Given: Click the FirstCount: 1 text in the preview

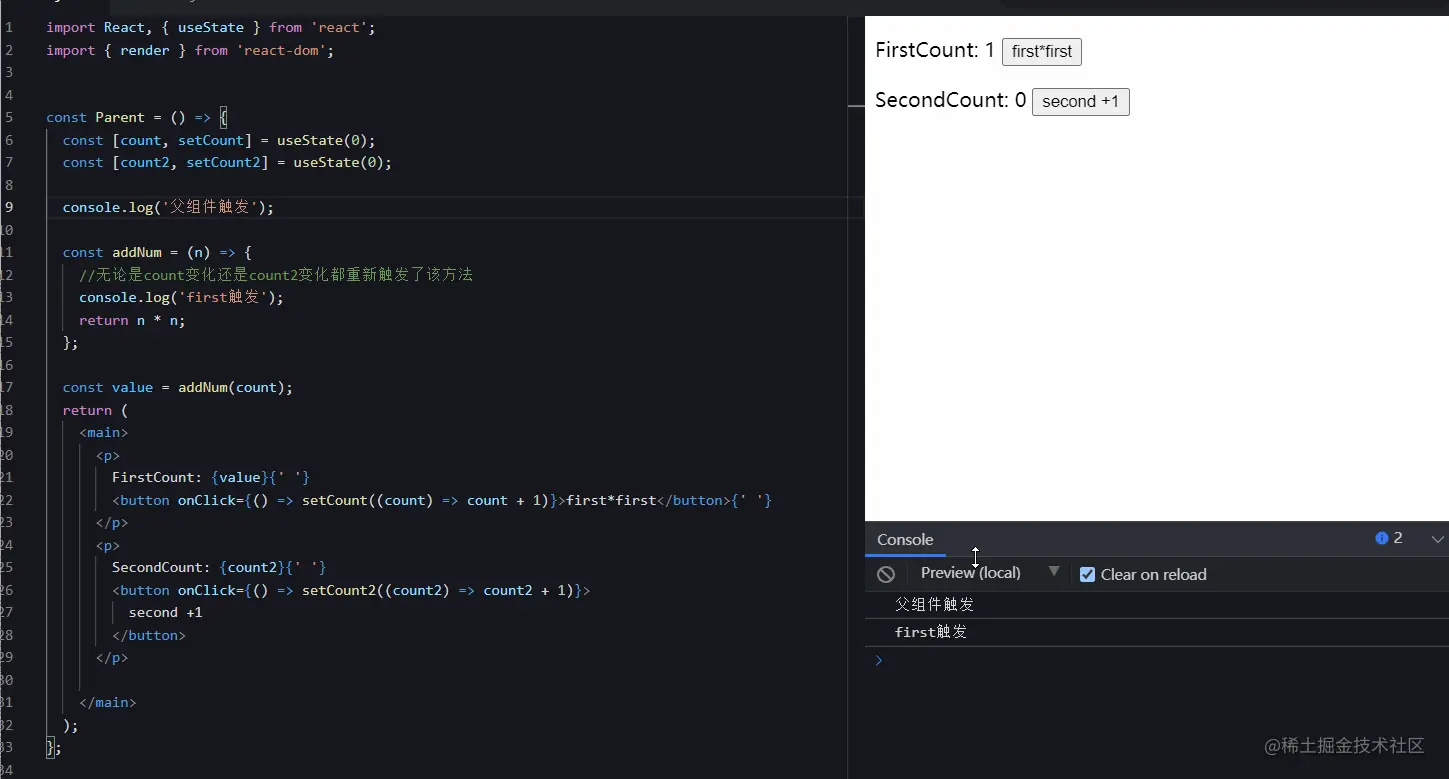Looking at the screenshot, I should (x=935, y=50).
